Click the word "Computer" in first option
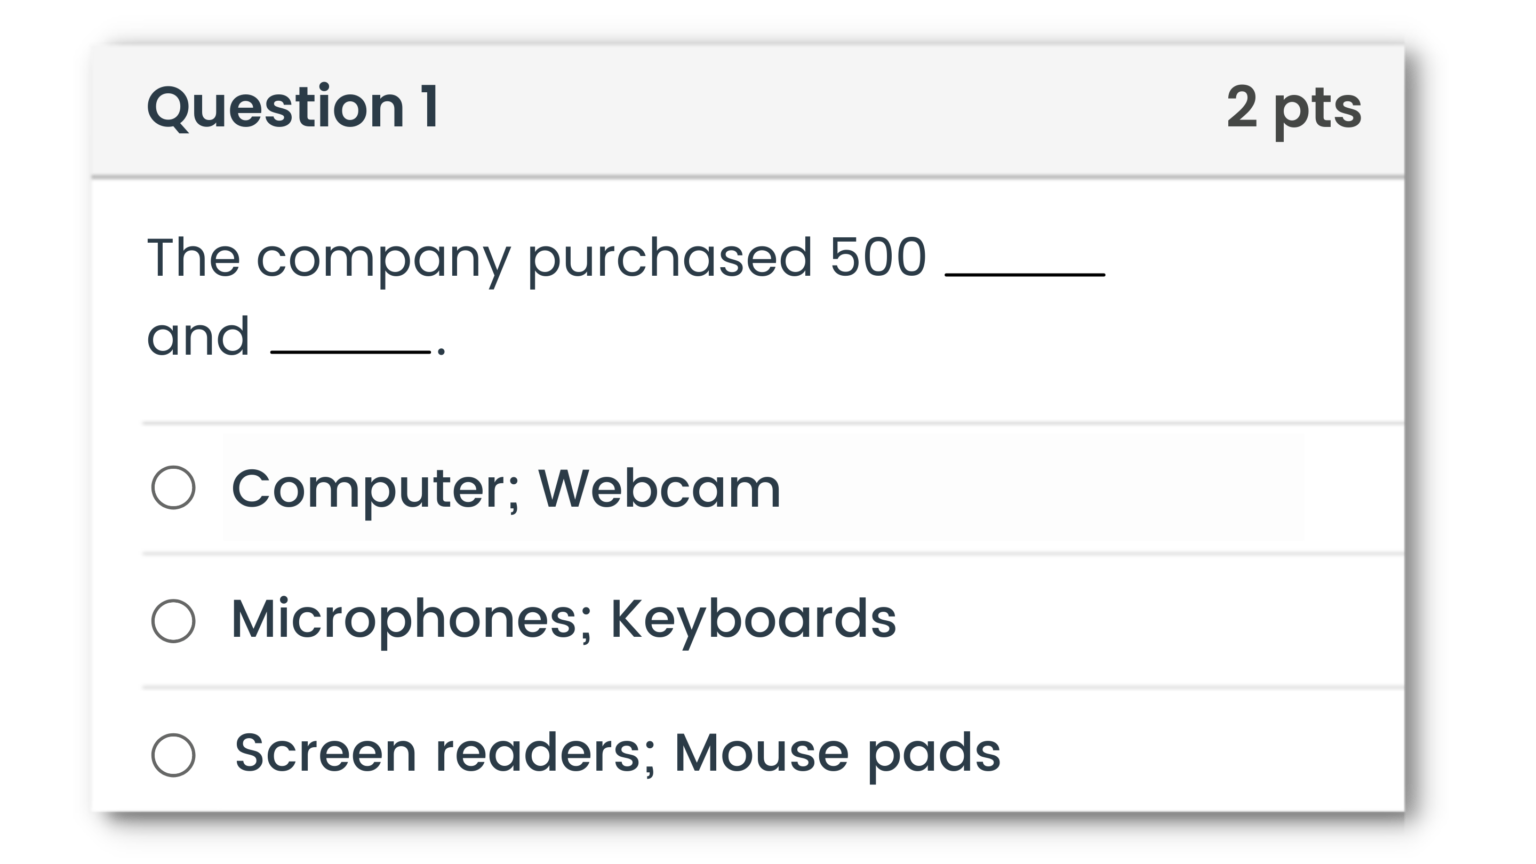The width and height of the screenshot is (1536, 864). [370, 488]
